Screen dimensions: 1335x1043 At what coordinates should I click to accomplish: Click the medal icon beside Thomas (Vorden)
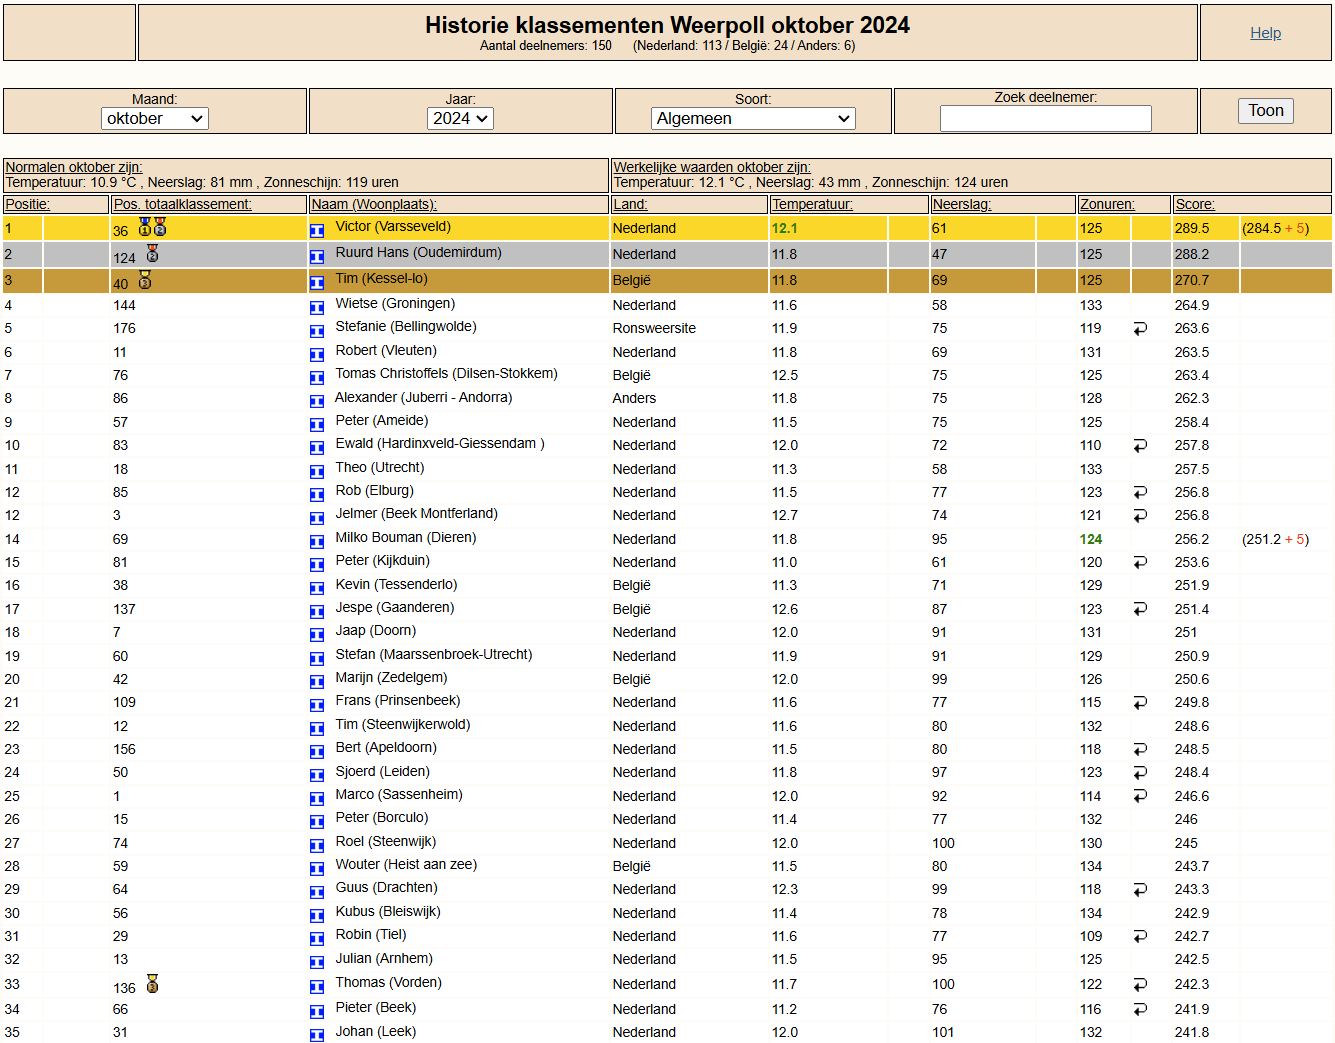(152, 983)
